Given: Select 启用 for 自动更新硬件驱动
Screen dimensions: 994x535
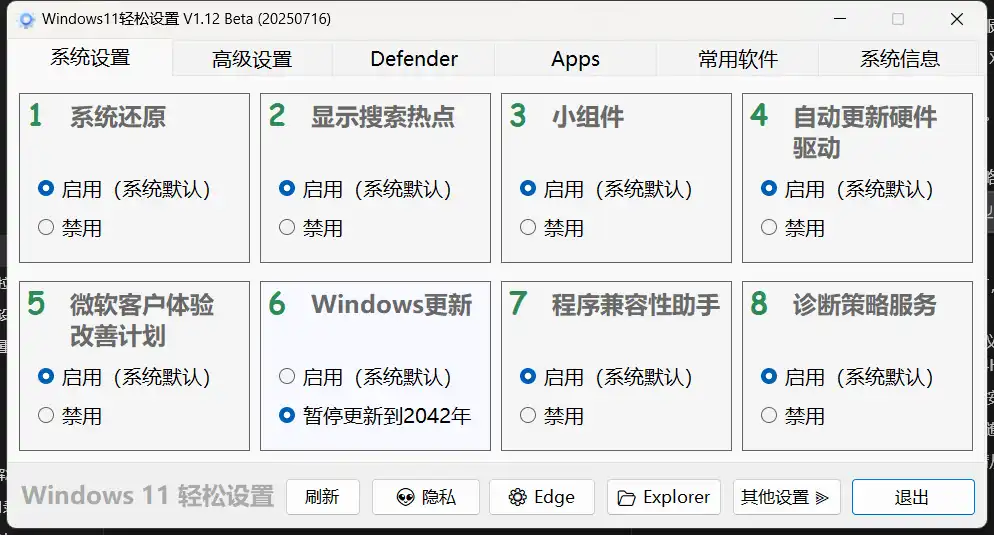Looking at the screenshot, I should 847,189.
